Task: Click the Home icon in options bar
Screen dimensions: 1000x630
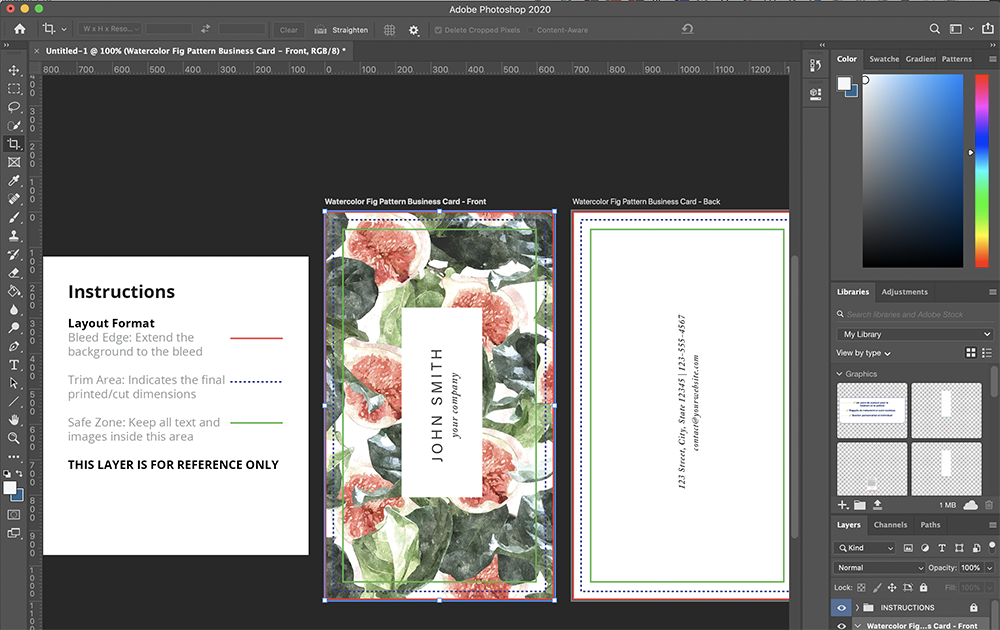Action: [x=19, y=30]
